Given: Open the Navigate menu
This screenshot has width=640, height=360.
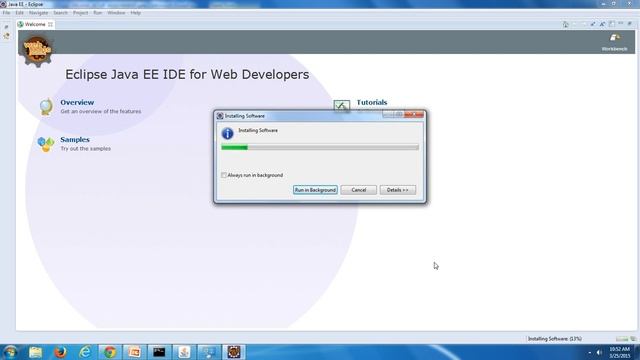Looking at the screenshot, I should click(x=39, y=13).
